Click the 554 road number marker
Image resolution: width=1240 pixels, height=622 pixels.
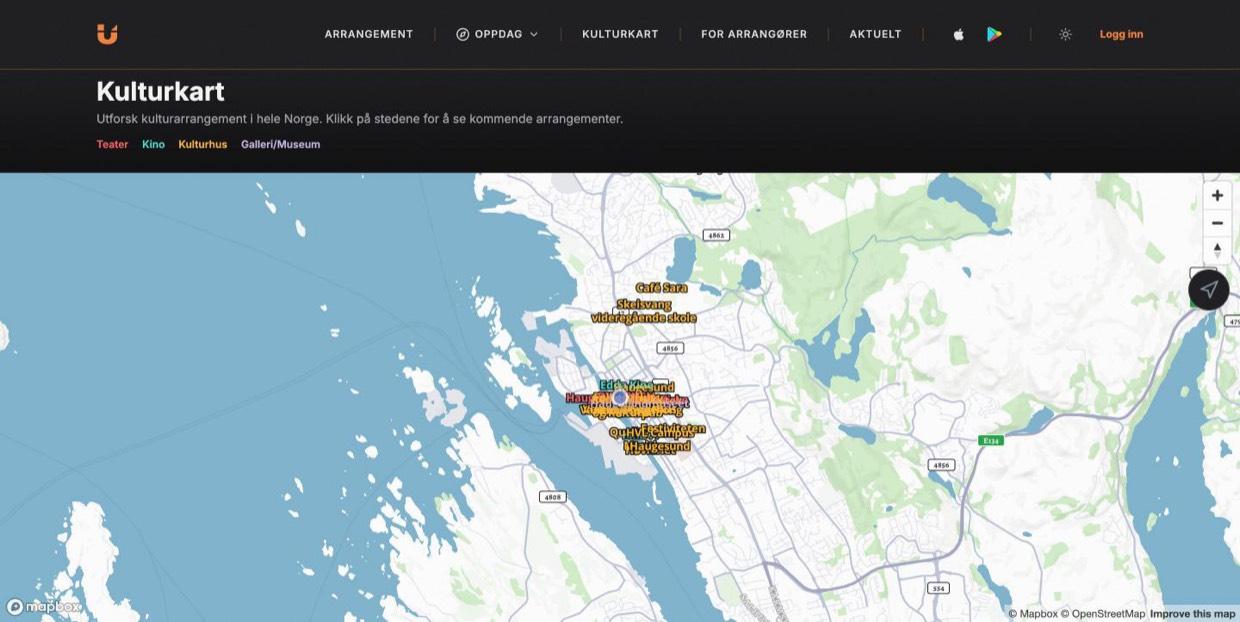pos(938,587)
